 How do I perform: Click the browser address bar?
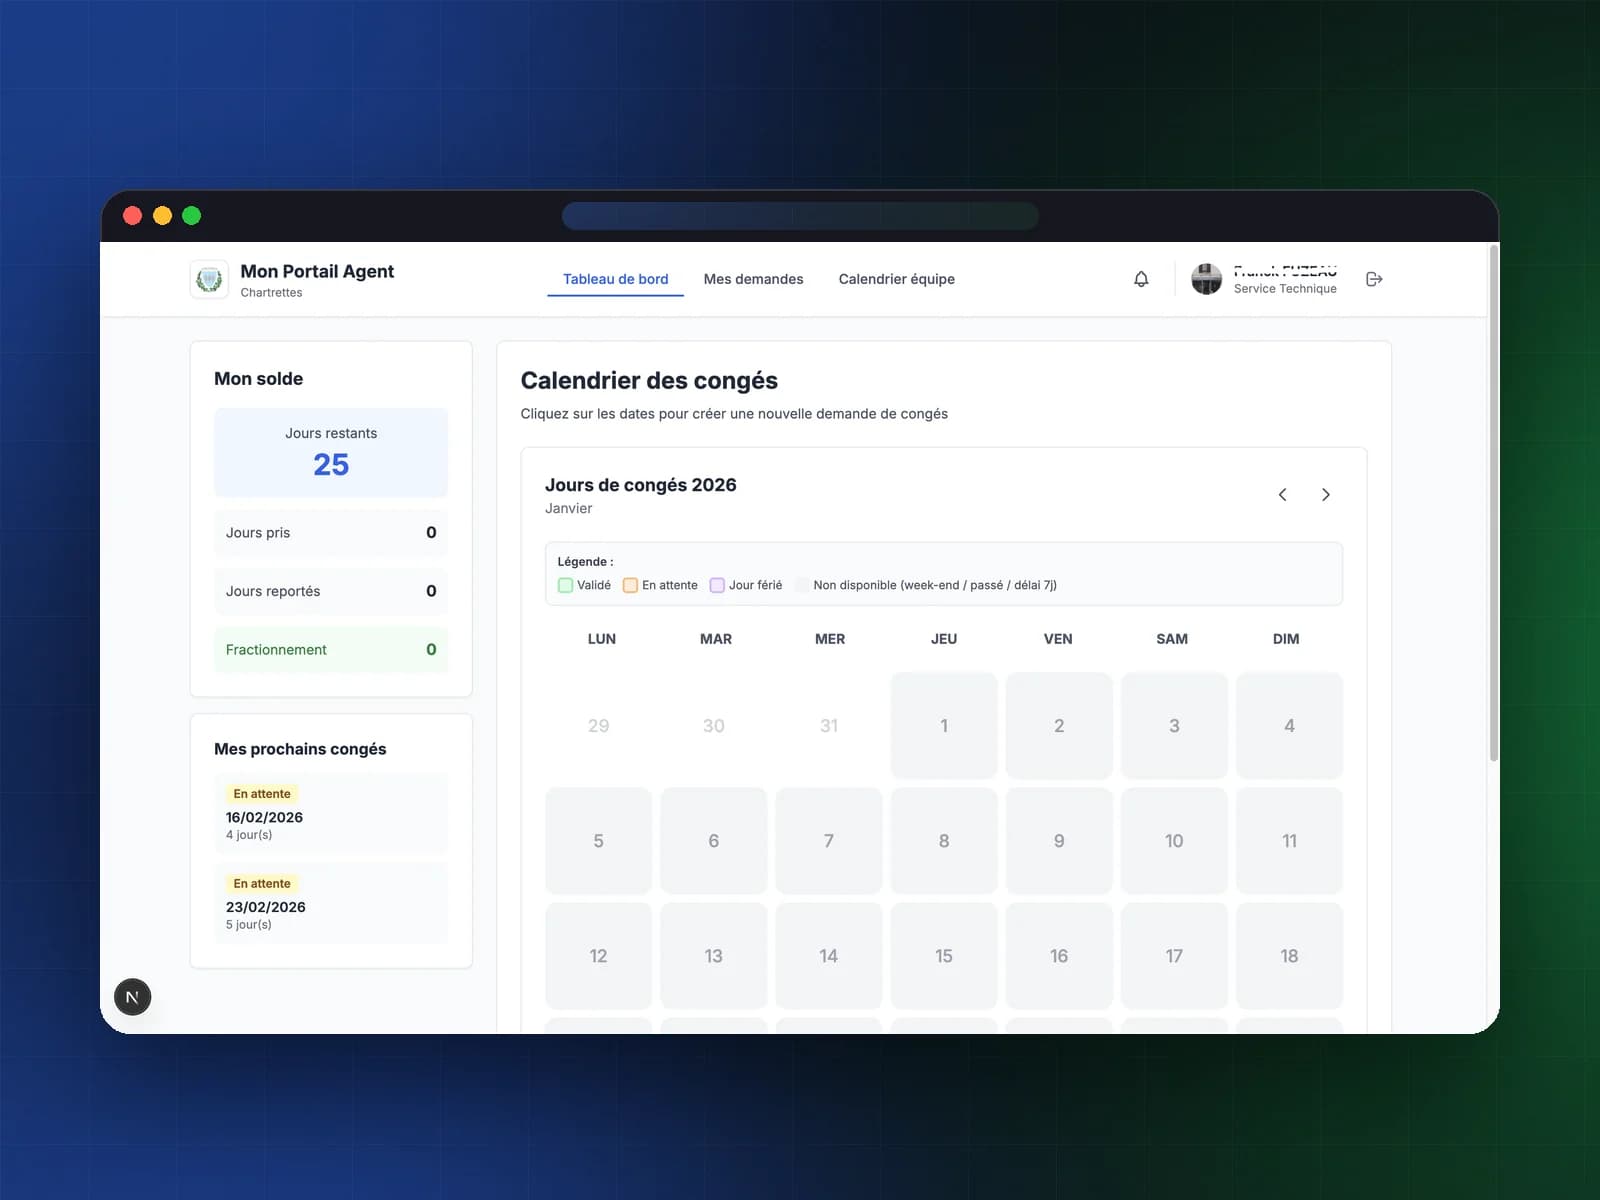[x=800, y=216]
